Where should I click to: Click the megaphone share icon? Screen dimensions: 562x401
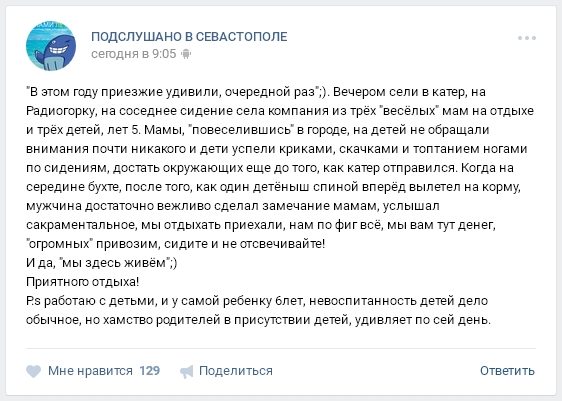(x=187, y=371)
